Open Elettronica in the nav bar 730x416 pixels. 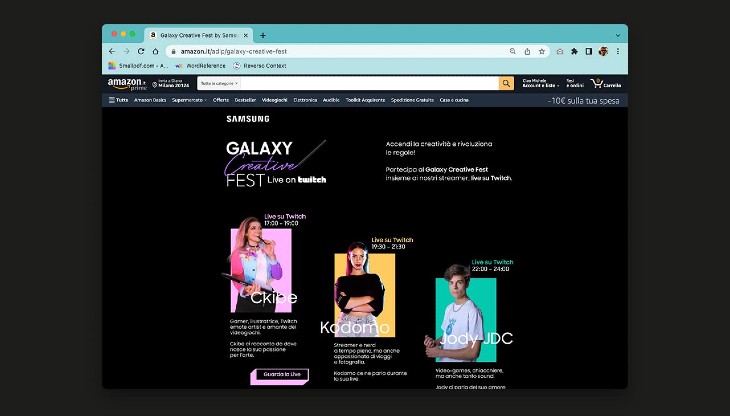click(305, 100)
